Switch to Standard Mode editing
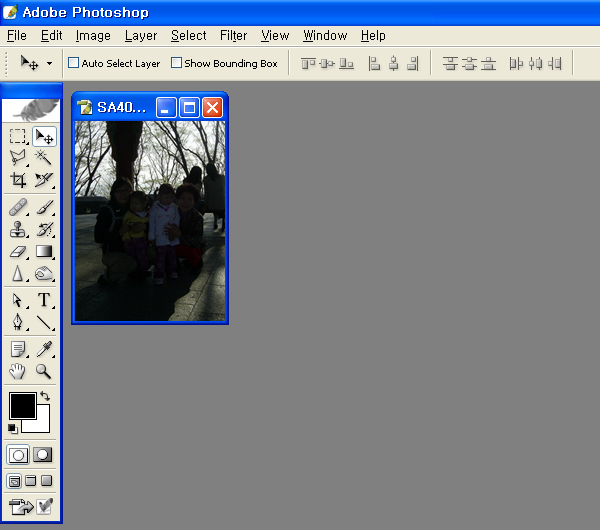Screen dimensions: 600x530 (18, 455)
